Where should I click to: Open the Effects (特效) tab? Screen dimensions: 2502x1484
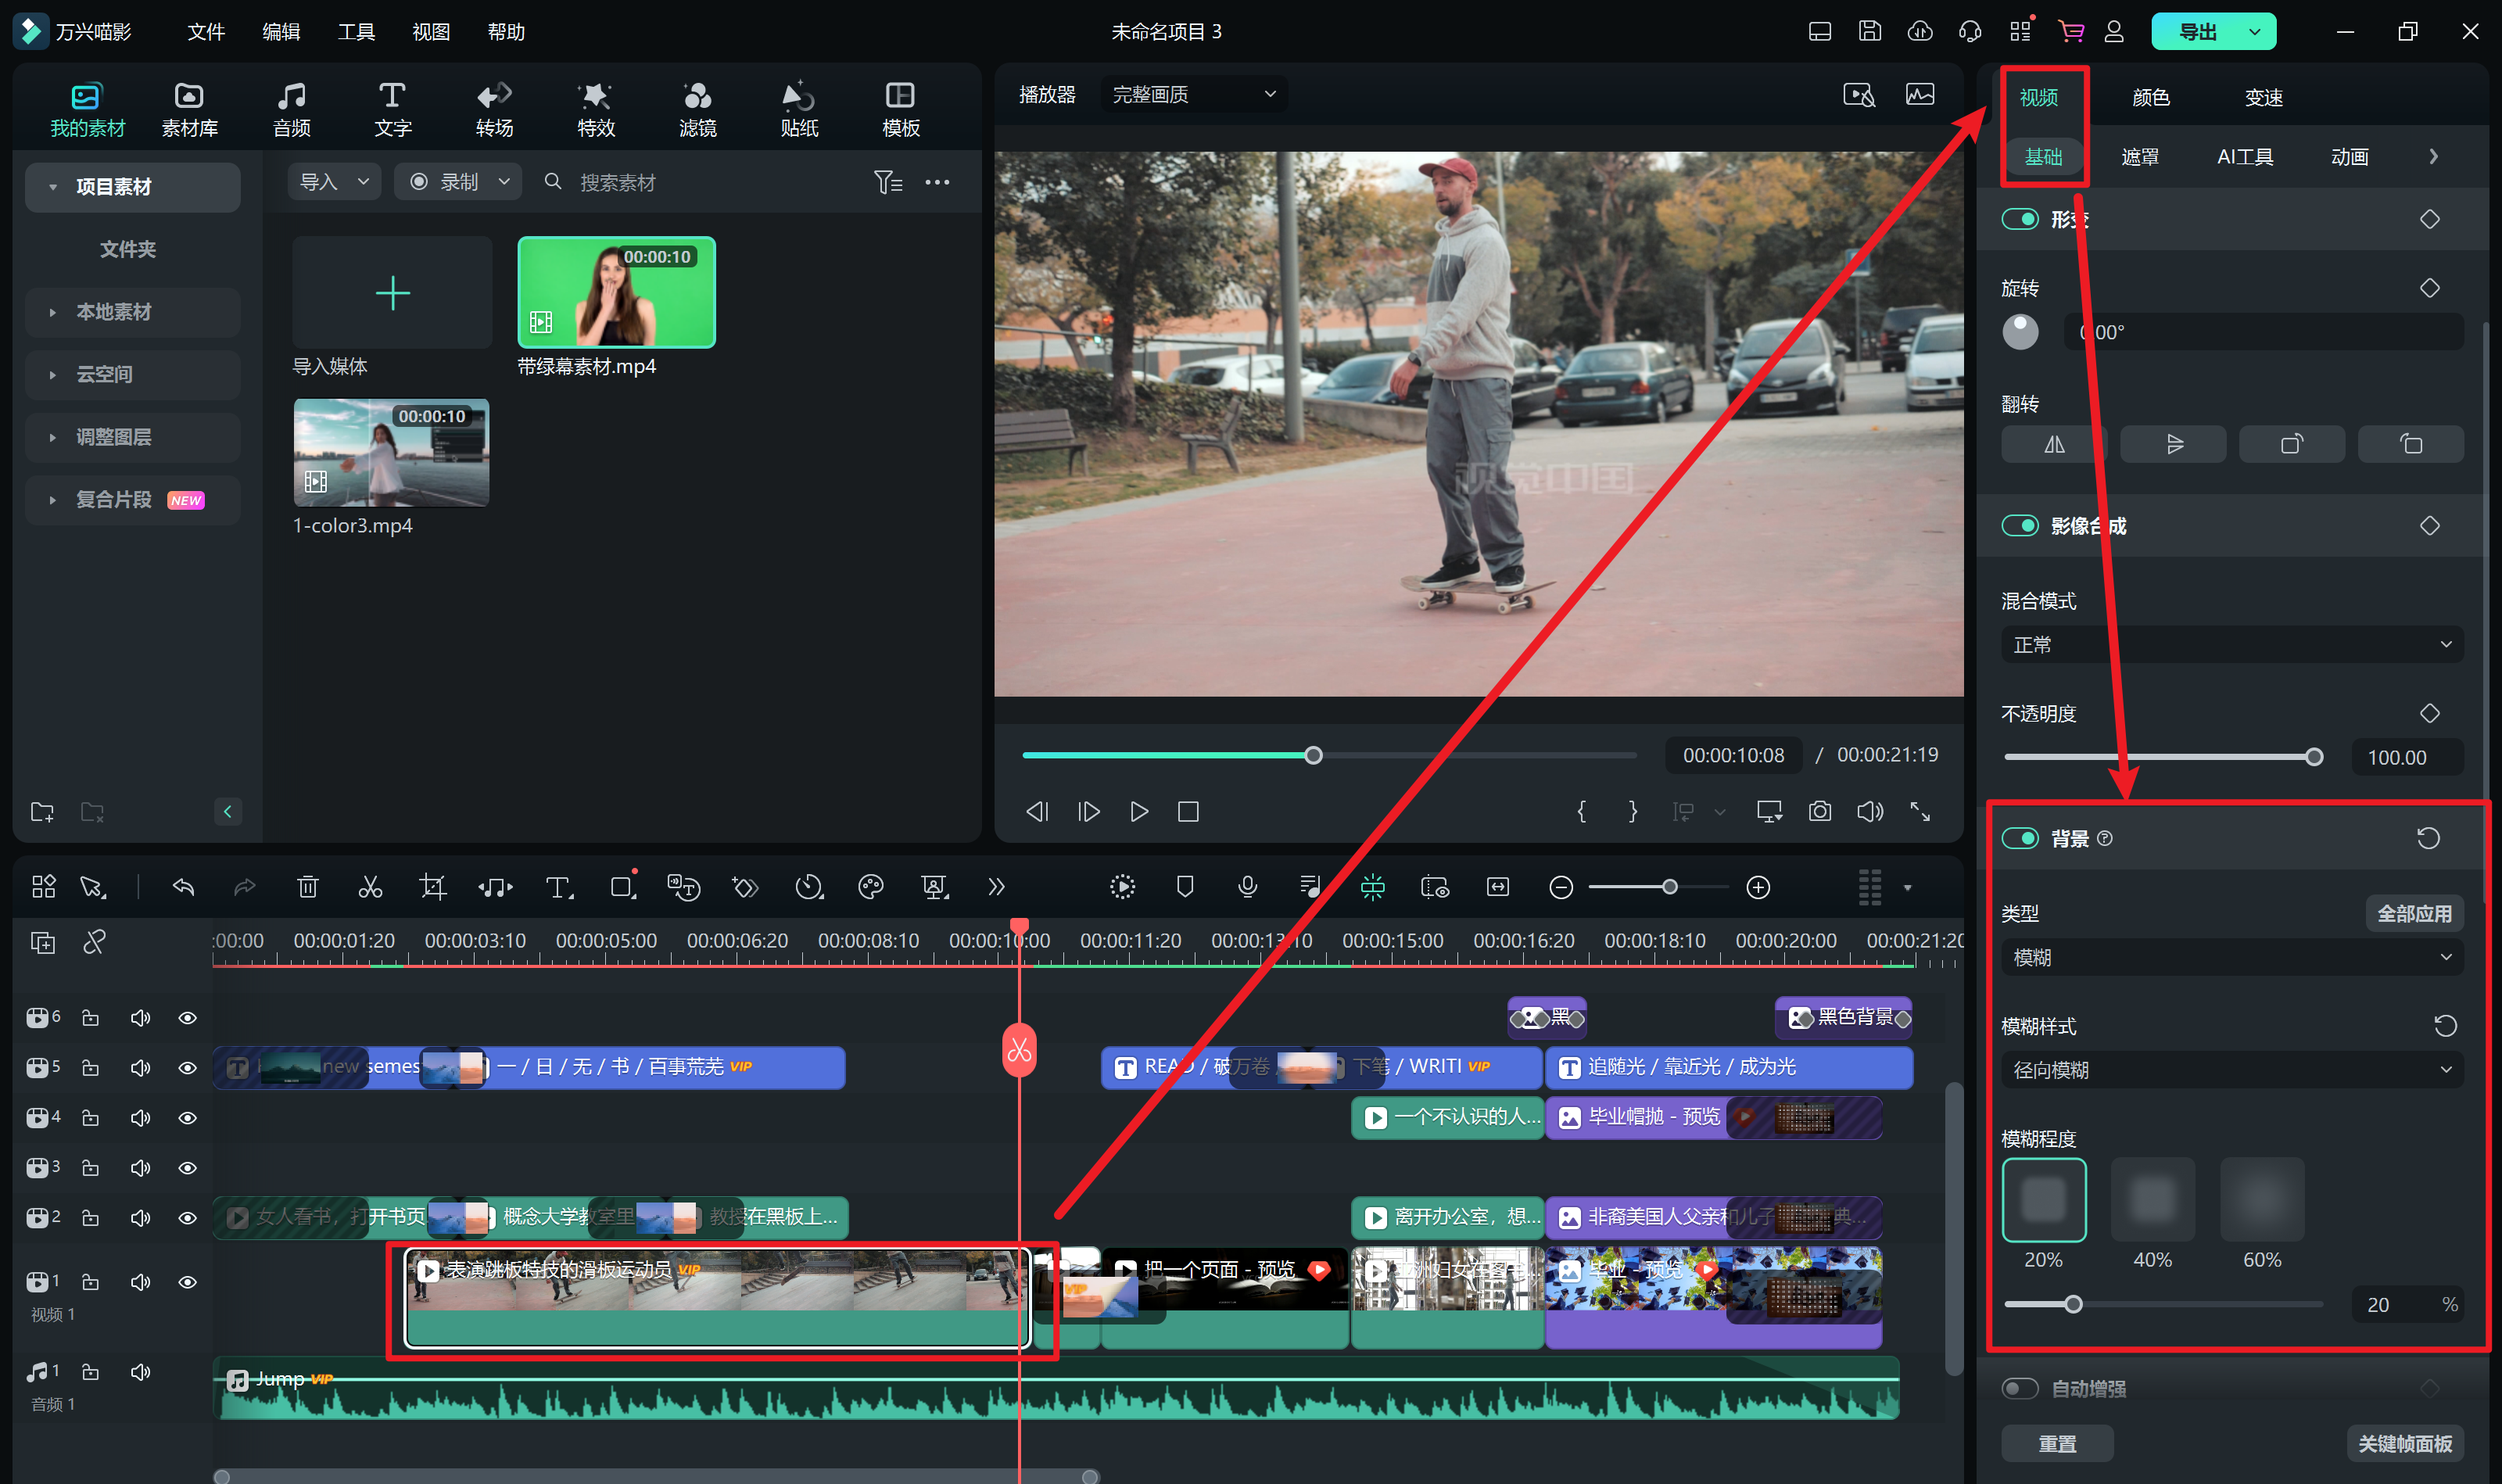click(x=596, y=109)
